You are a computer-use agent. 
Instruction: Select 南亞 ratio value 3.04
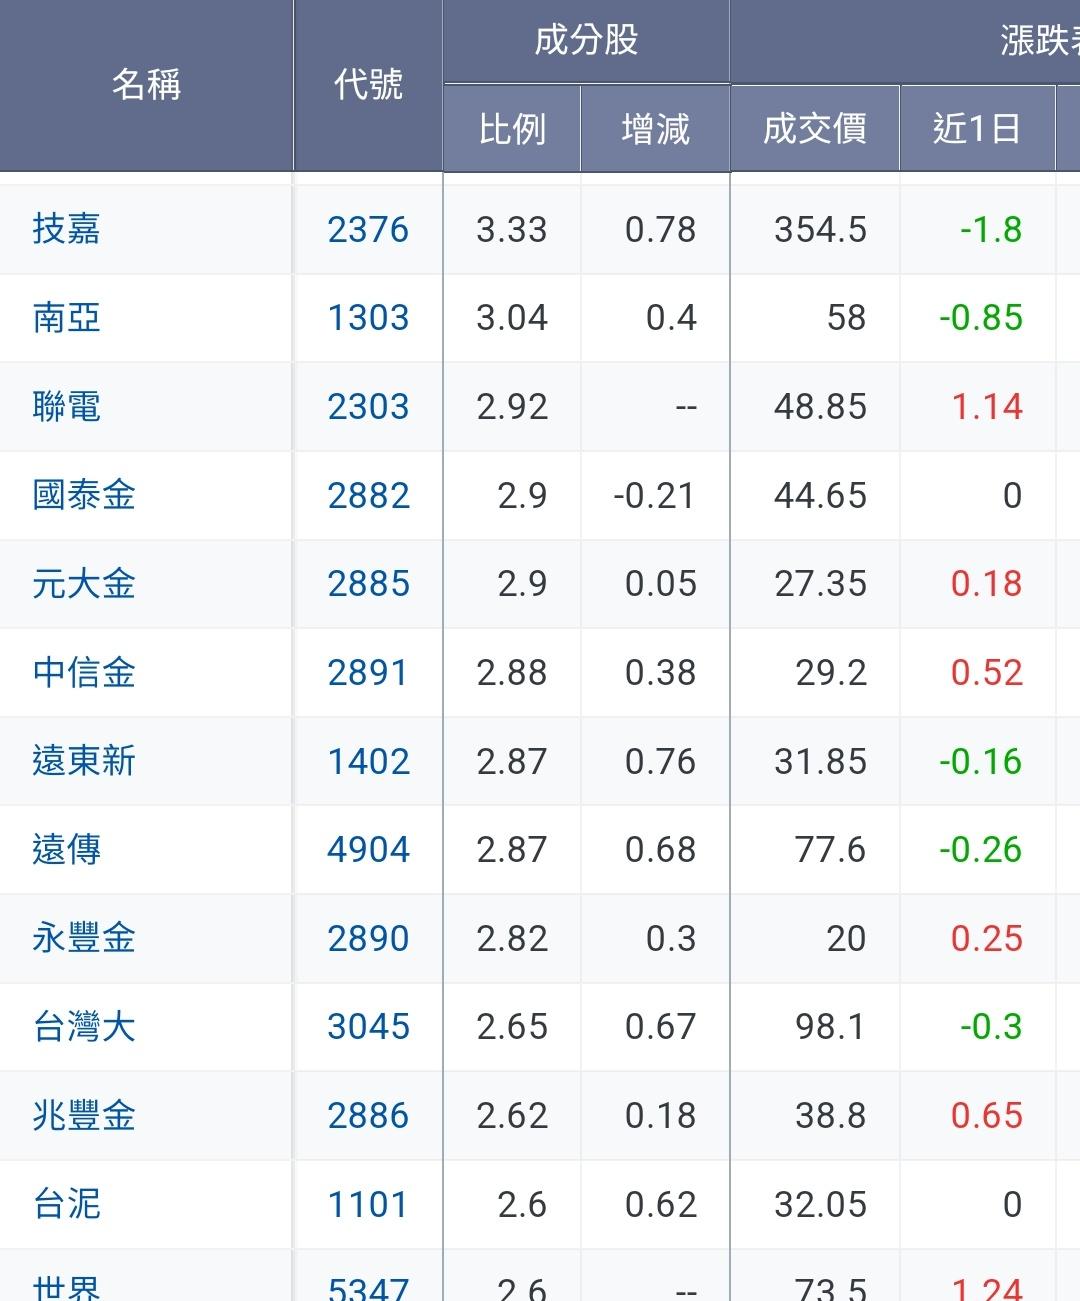(512, 318)
